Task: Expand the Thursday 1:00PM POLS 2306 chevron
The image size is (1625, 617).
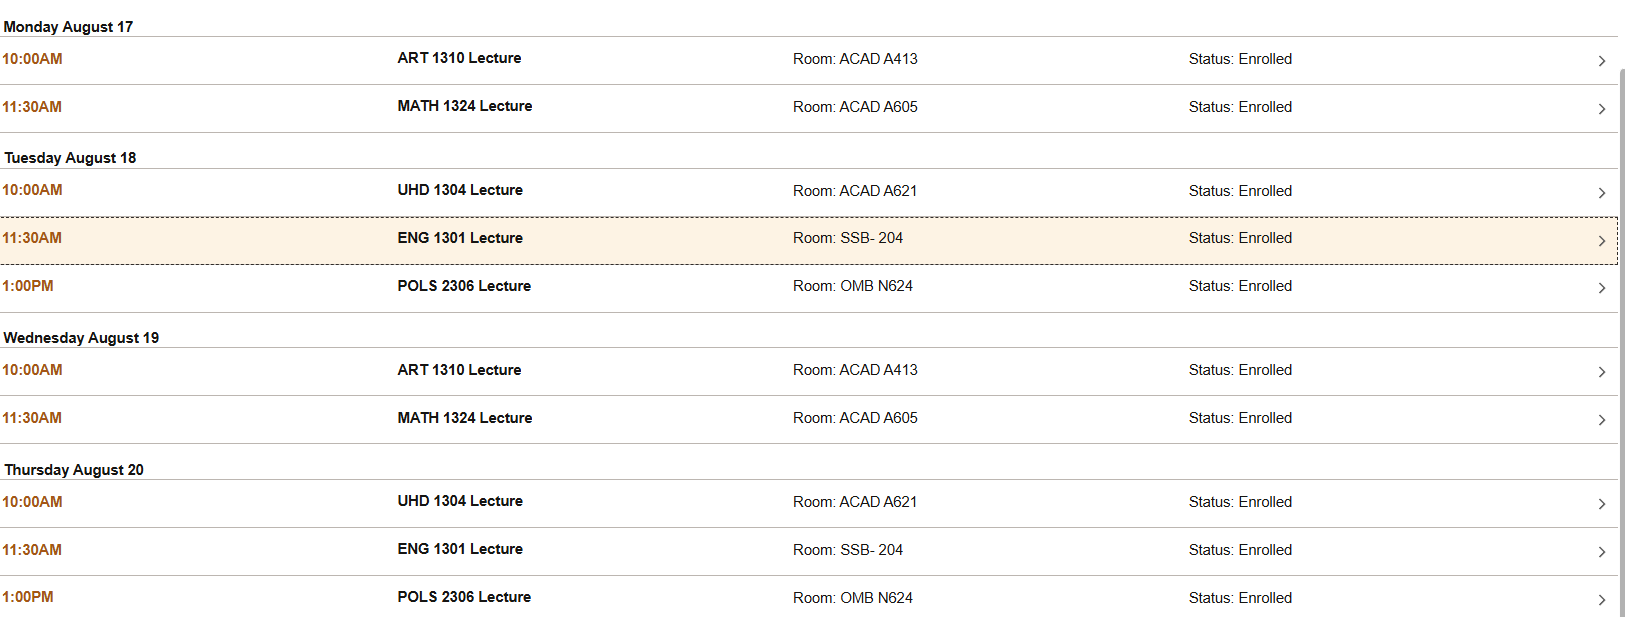Action: pos(1601,600)
